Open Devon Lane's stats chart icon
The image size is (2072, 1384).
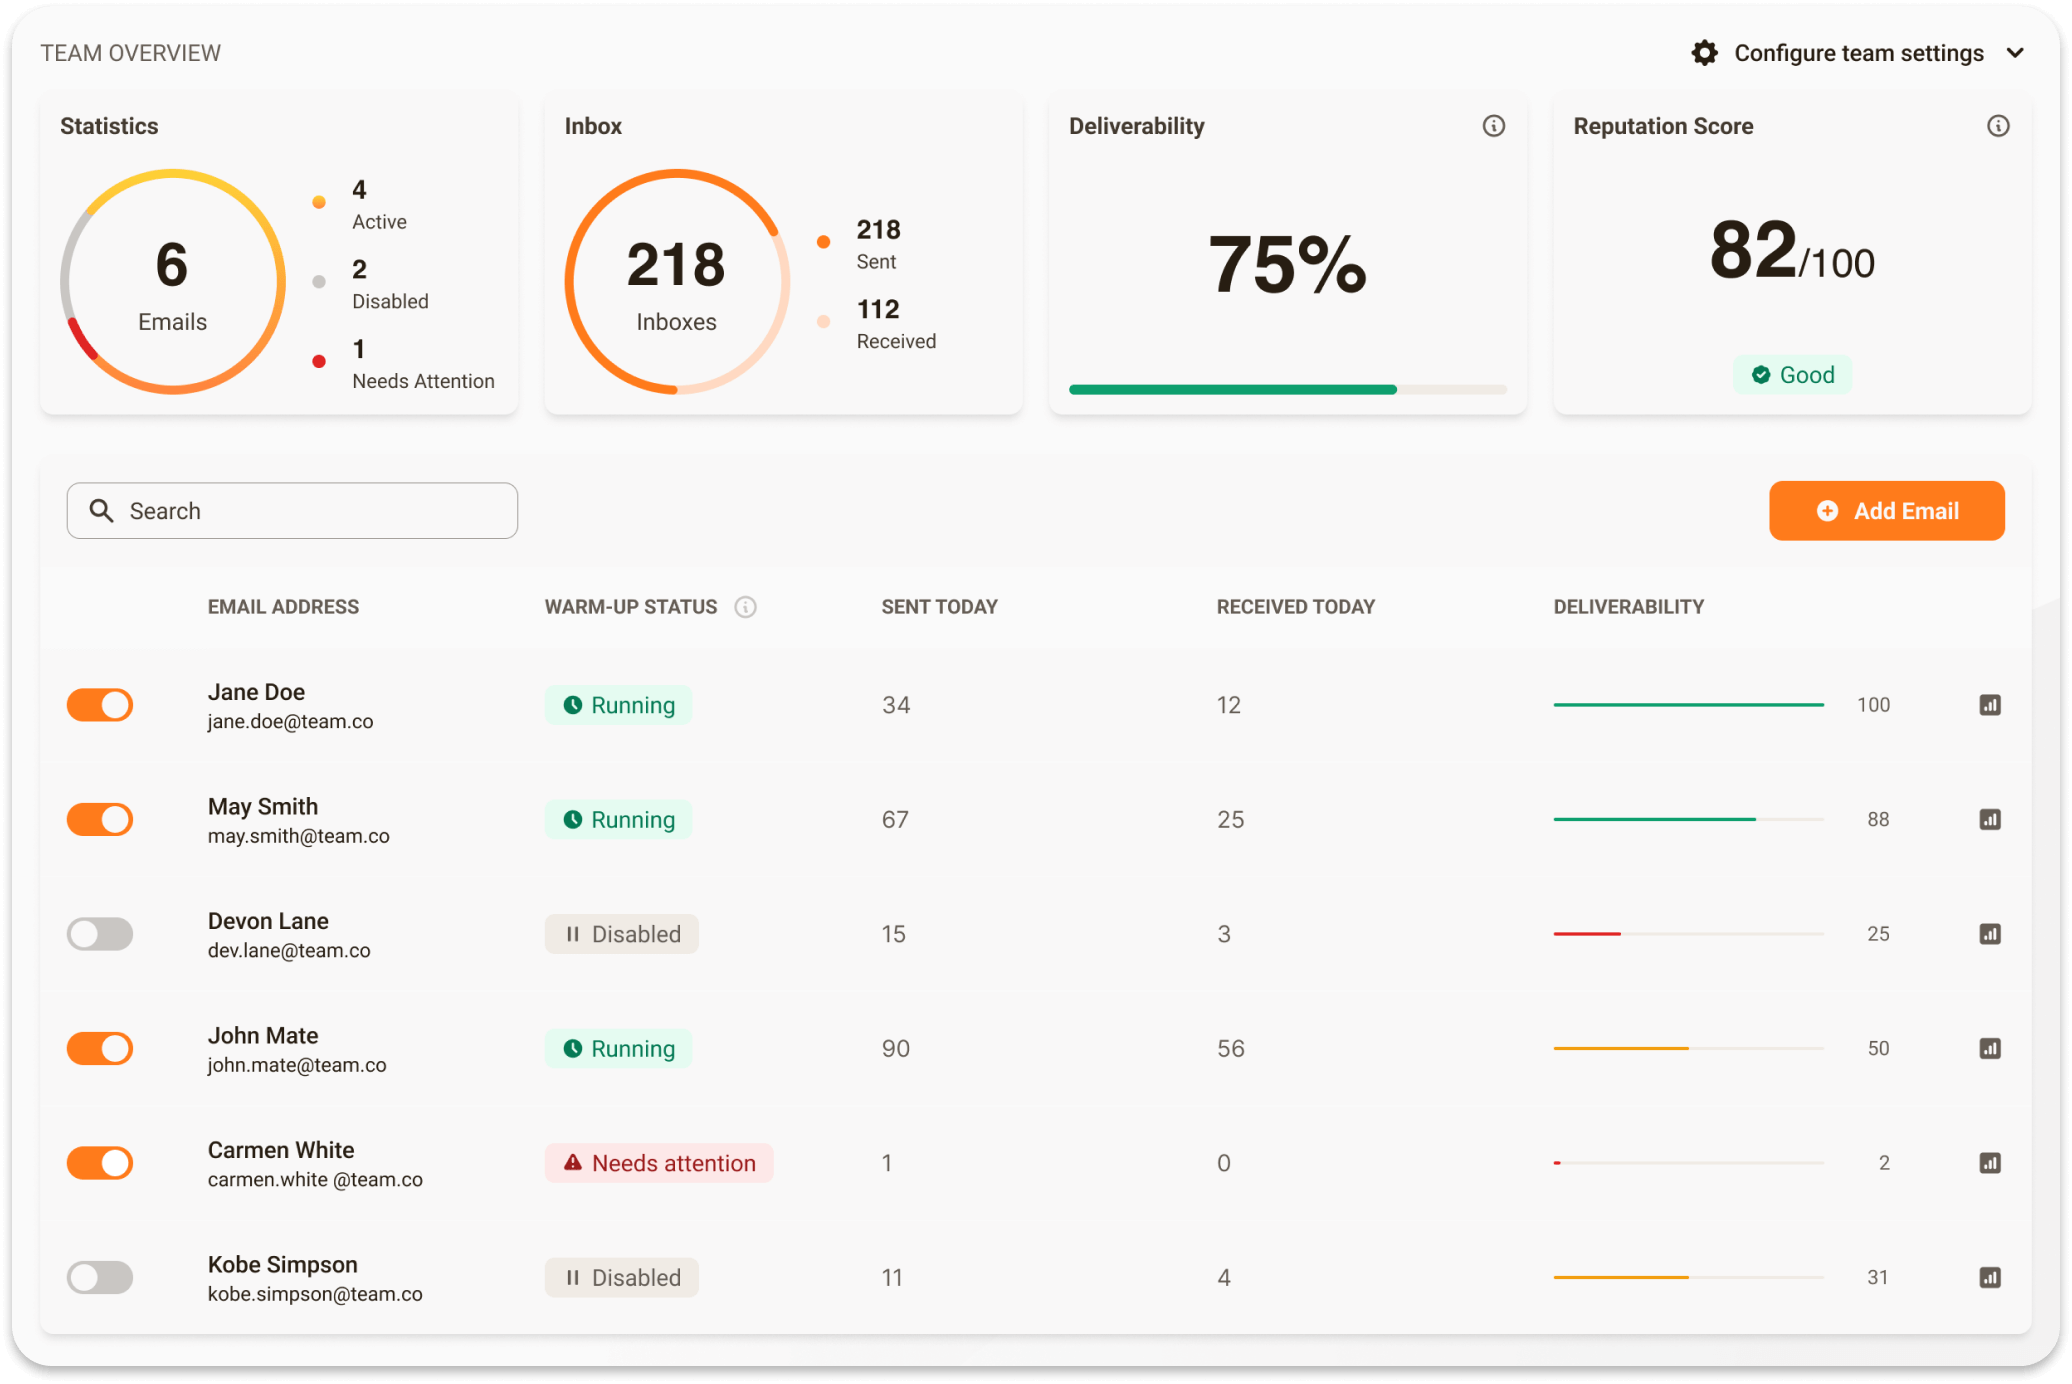tap(1990, 934)
